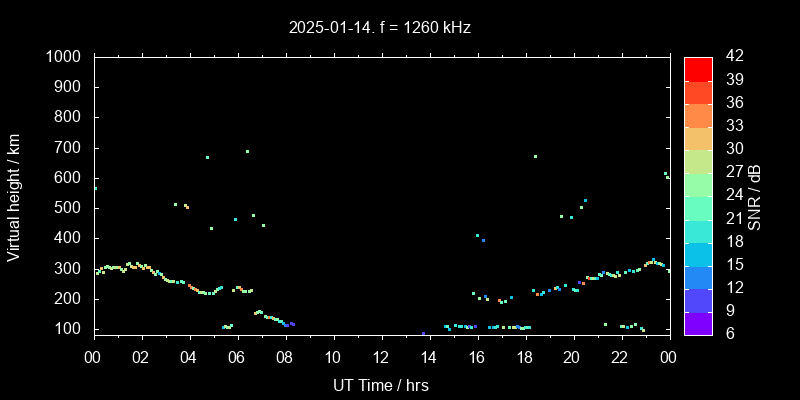Select the light green 24–27 dB colorbar segment
Viewport: 800px width, 400px height.
[698, 184]
